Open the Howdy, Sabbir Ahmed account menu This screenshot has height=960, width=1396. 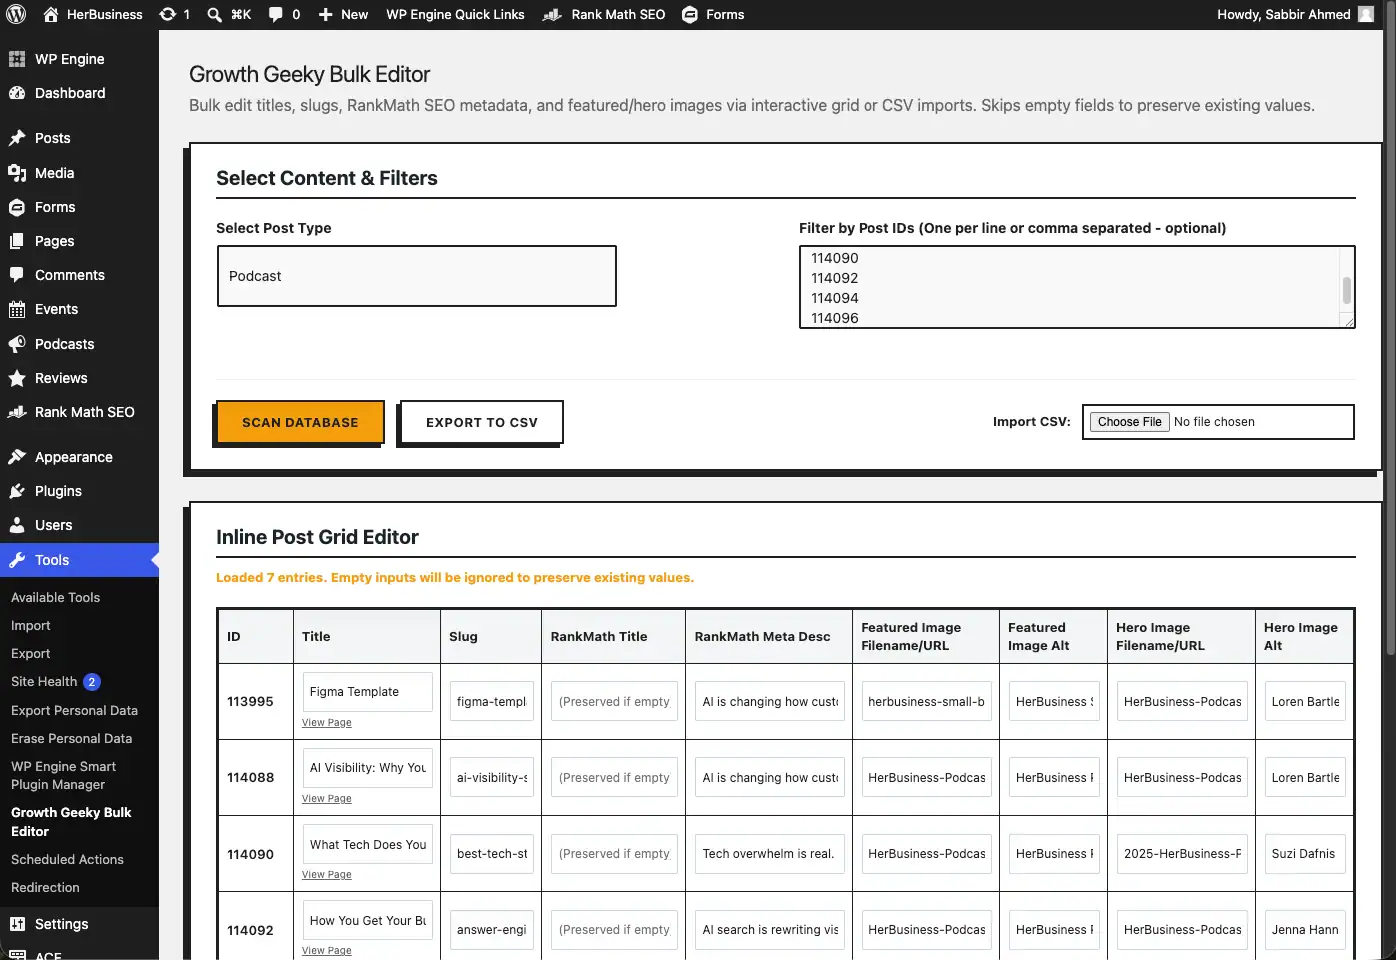tap(1295, 14)
